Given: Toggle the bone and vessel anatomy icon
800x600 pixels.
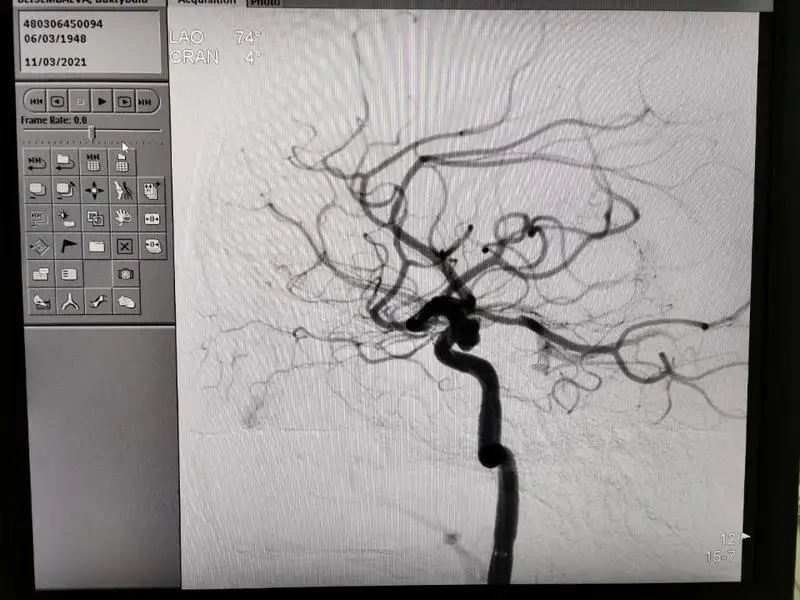Looking at the screenshot, I should click(123, 191).
